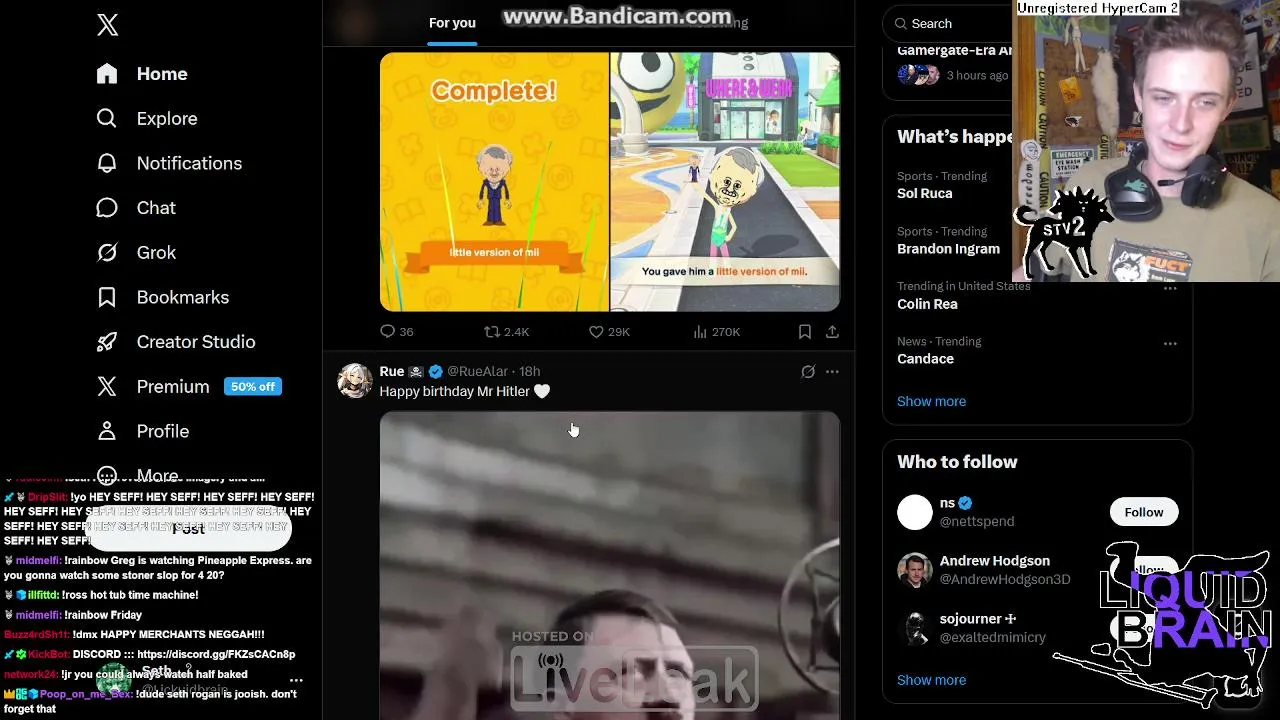This screenshot has height=720, width=1280.
Task: Click Grok explain icon on Rue's post
Action: (x=808, y=371)
